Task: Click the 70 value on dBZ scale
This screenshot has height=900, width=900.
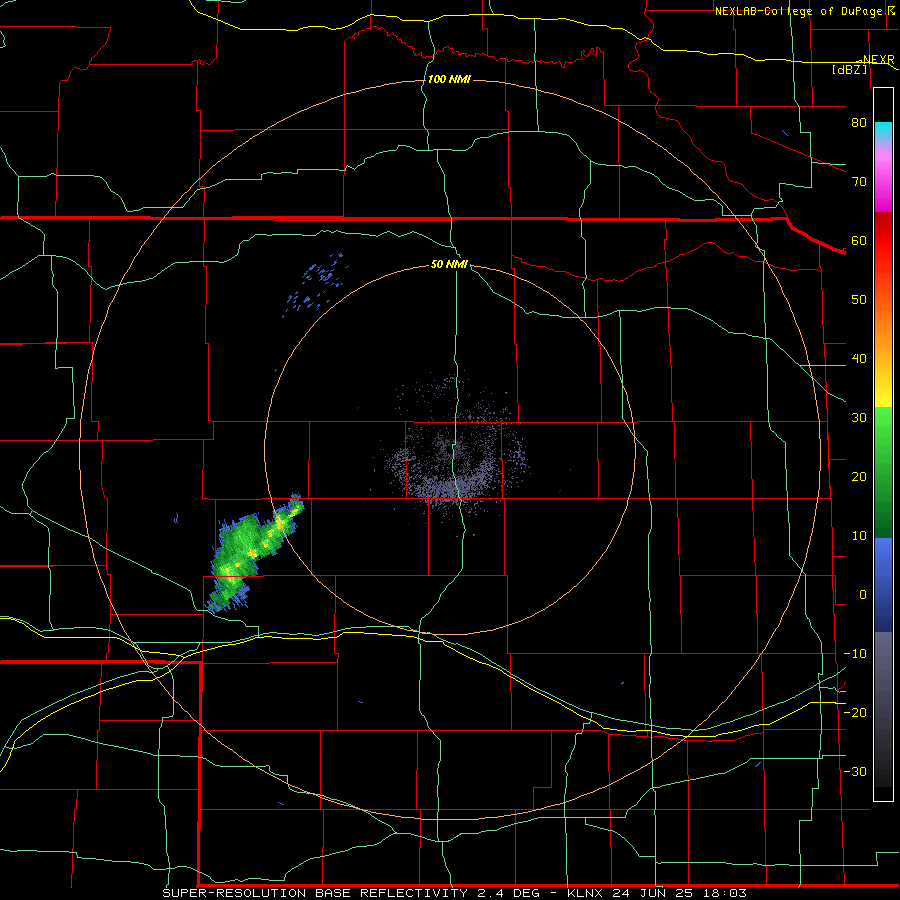Action: coord(859,181)
